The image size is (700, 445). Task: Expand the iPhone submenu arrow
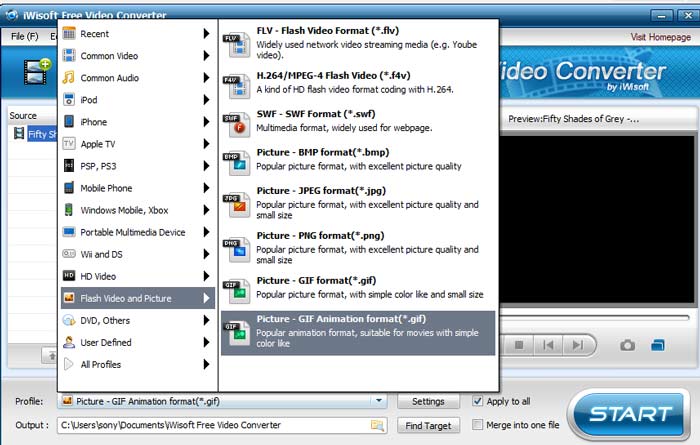(x=206, y=121)
